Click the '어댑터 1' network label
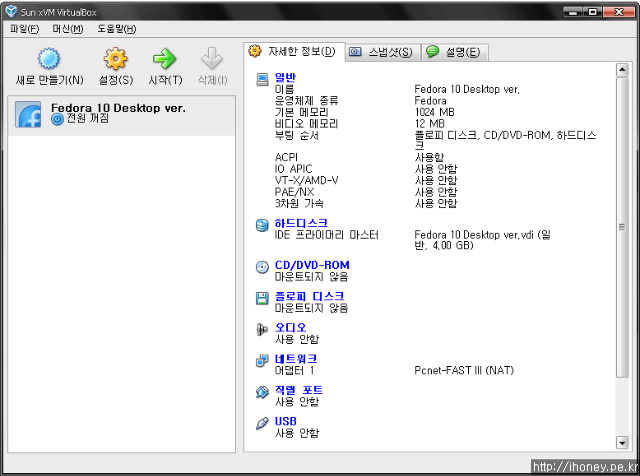 [295, 370]
